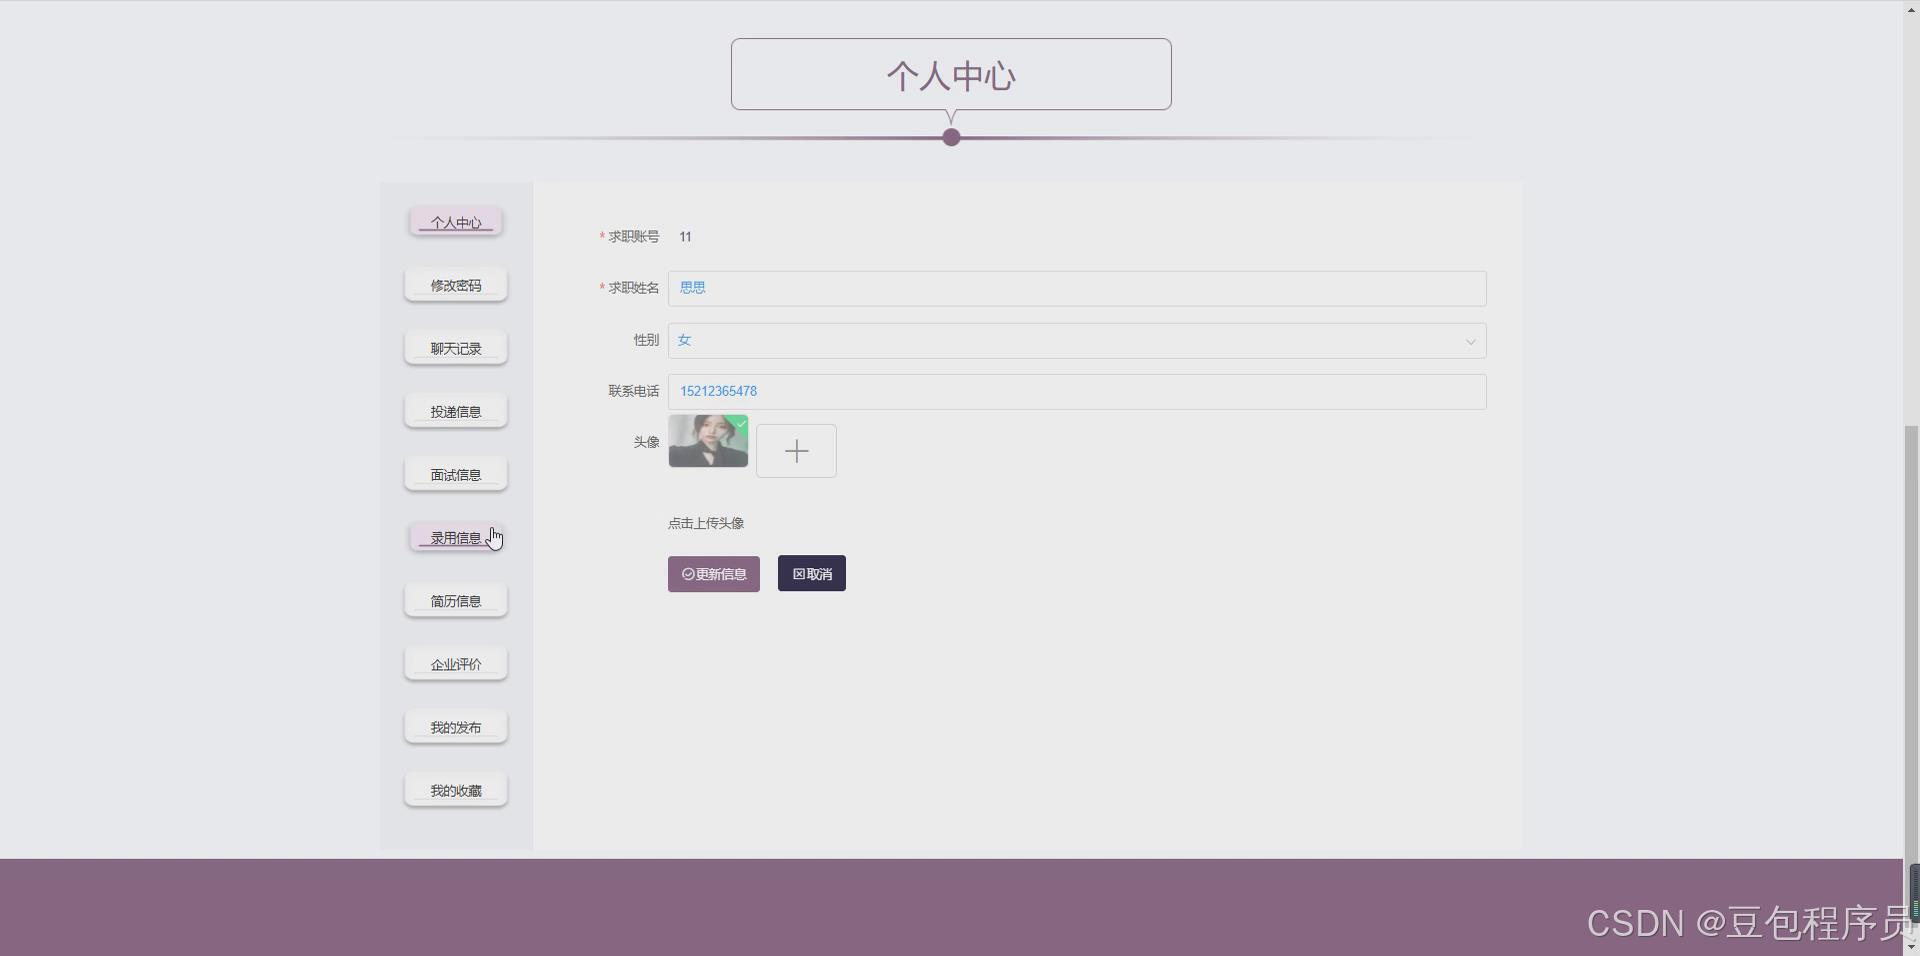
Task: Focus the 联系电话 input field
Action: (1077, 391)
